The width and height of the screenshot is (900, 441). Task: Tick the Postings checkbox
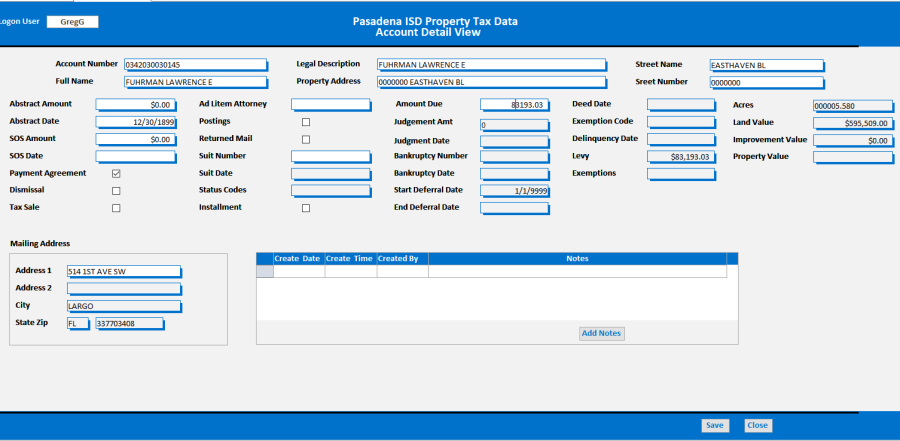point(306,122)
